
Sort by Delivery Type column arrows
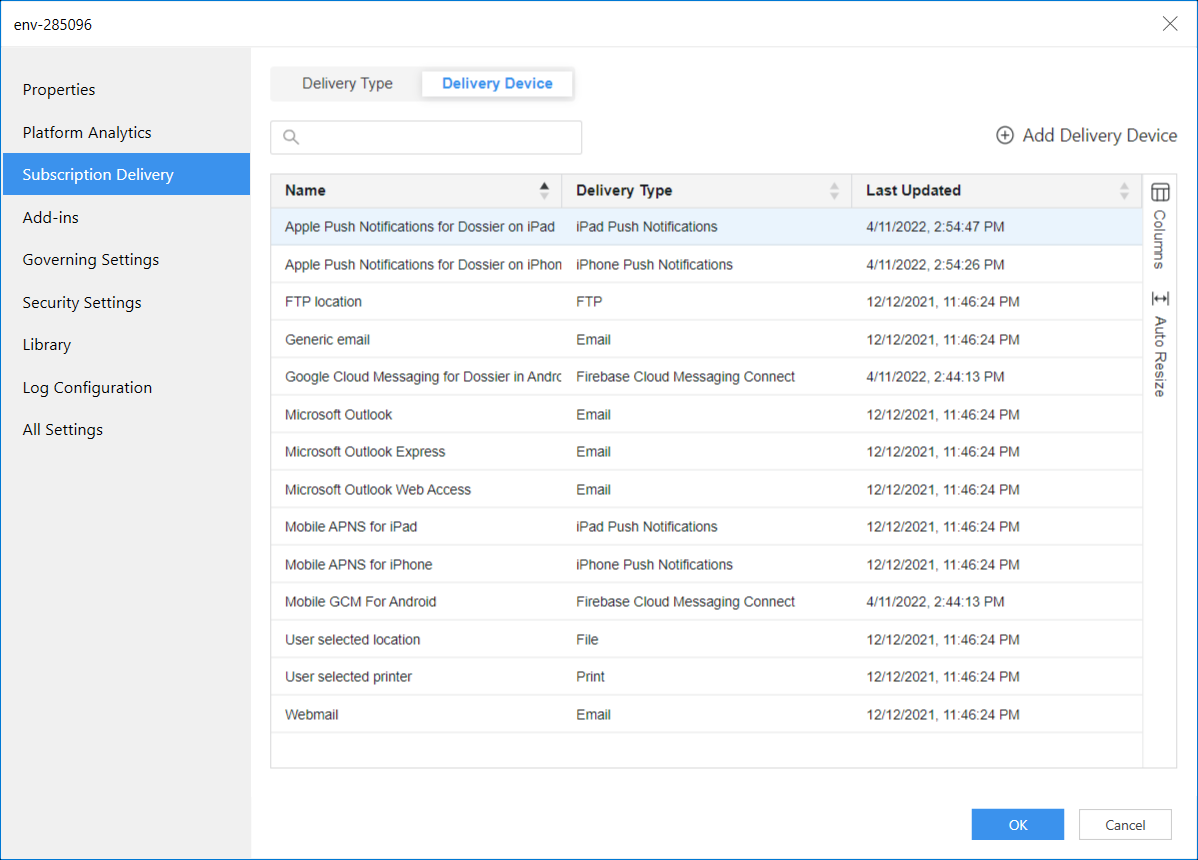pyautogui.click(x=834, y=190)
